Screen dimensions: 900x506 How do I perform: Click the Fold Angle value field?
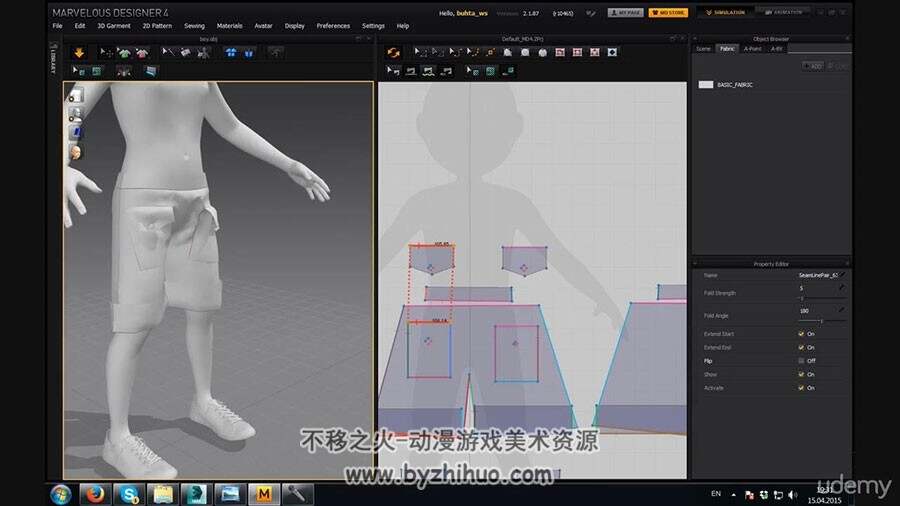(817, 311)
